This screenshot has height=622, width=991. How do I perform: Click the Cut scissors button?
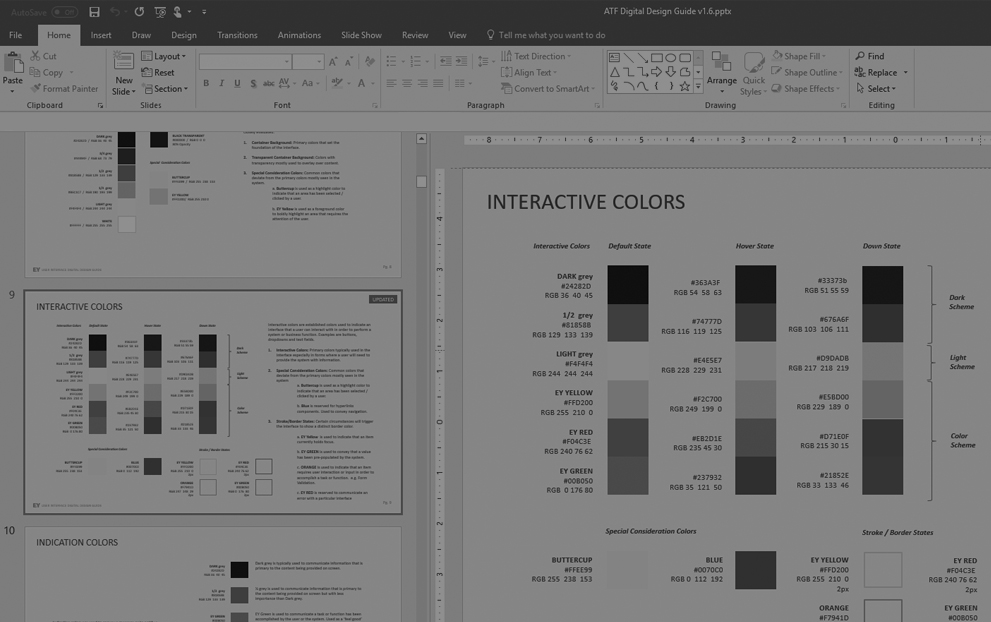pos(43,56)
